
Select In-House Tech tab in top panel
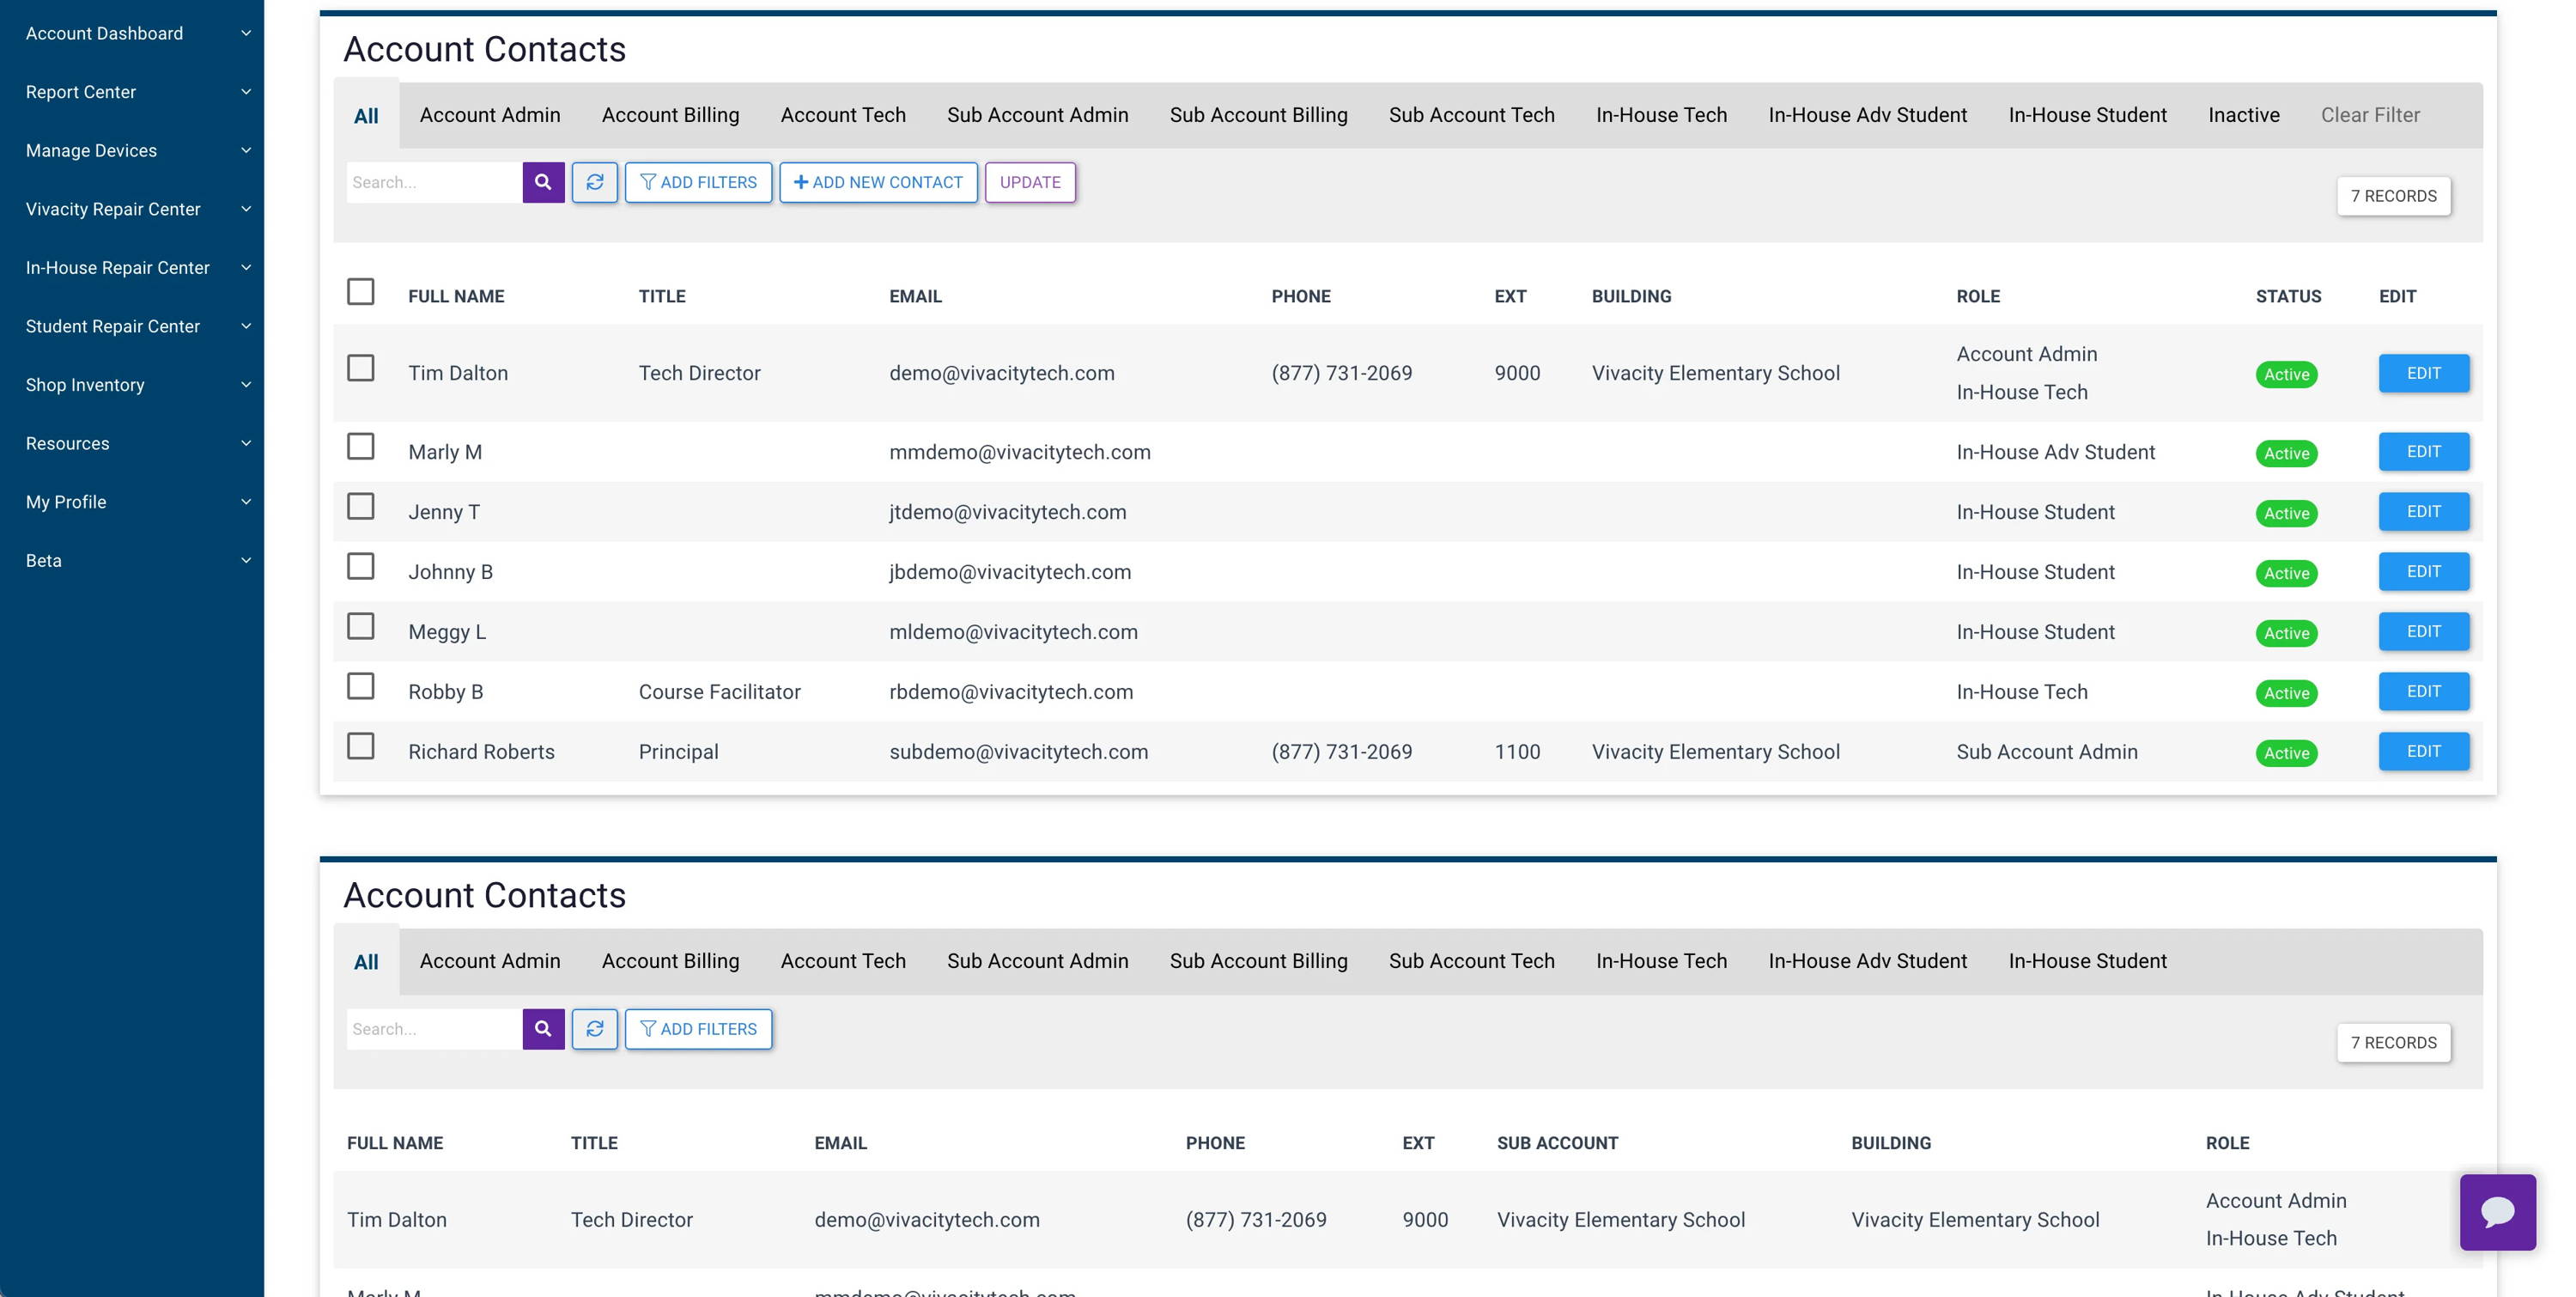click(x=1661, y=115)
